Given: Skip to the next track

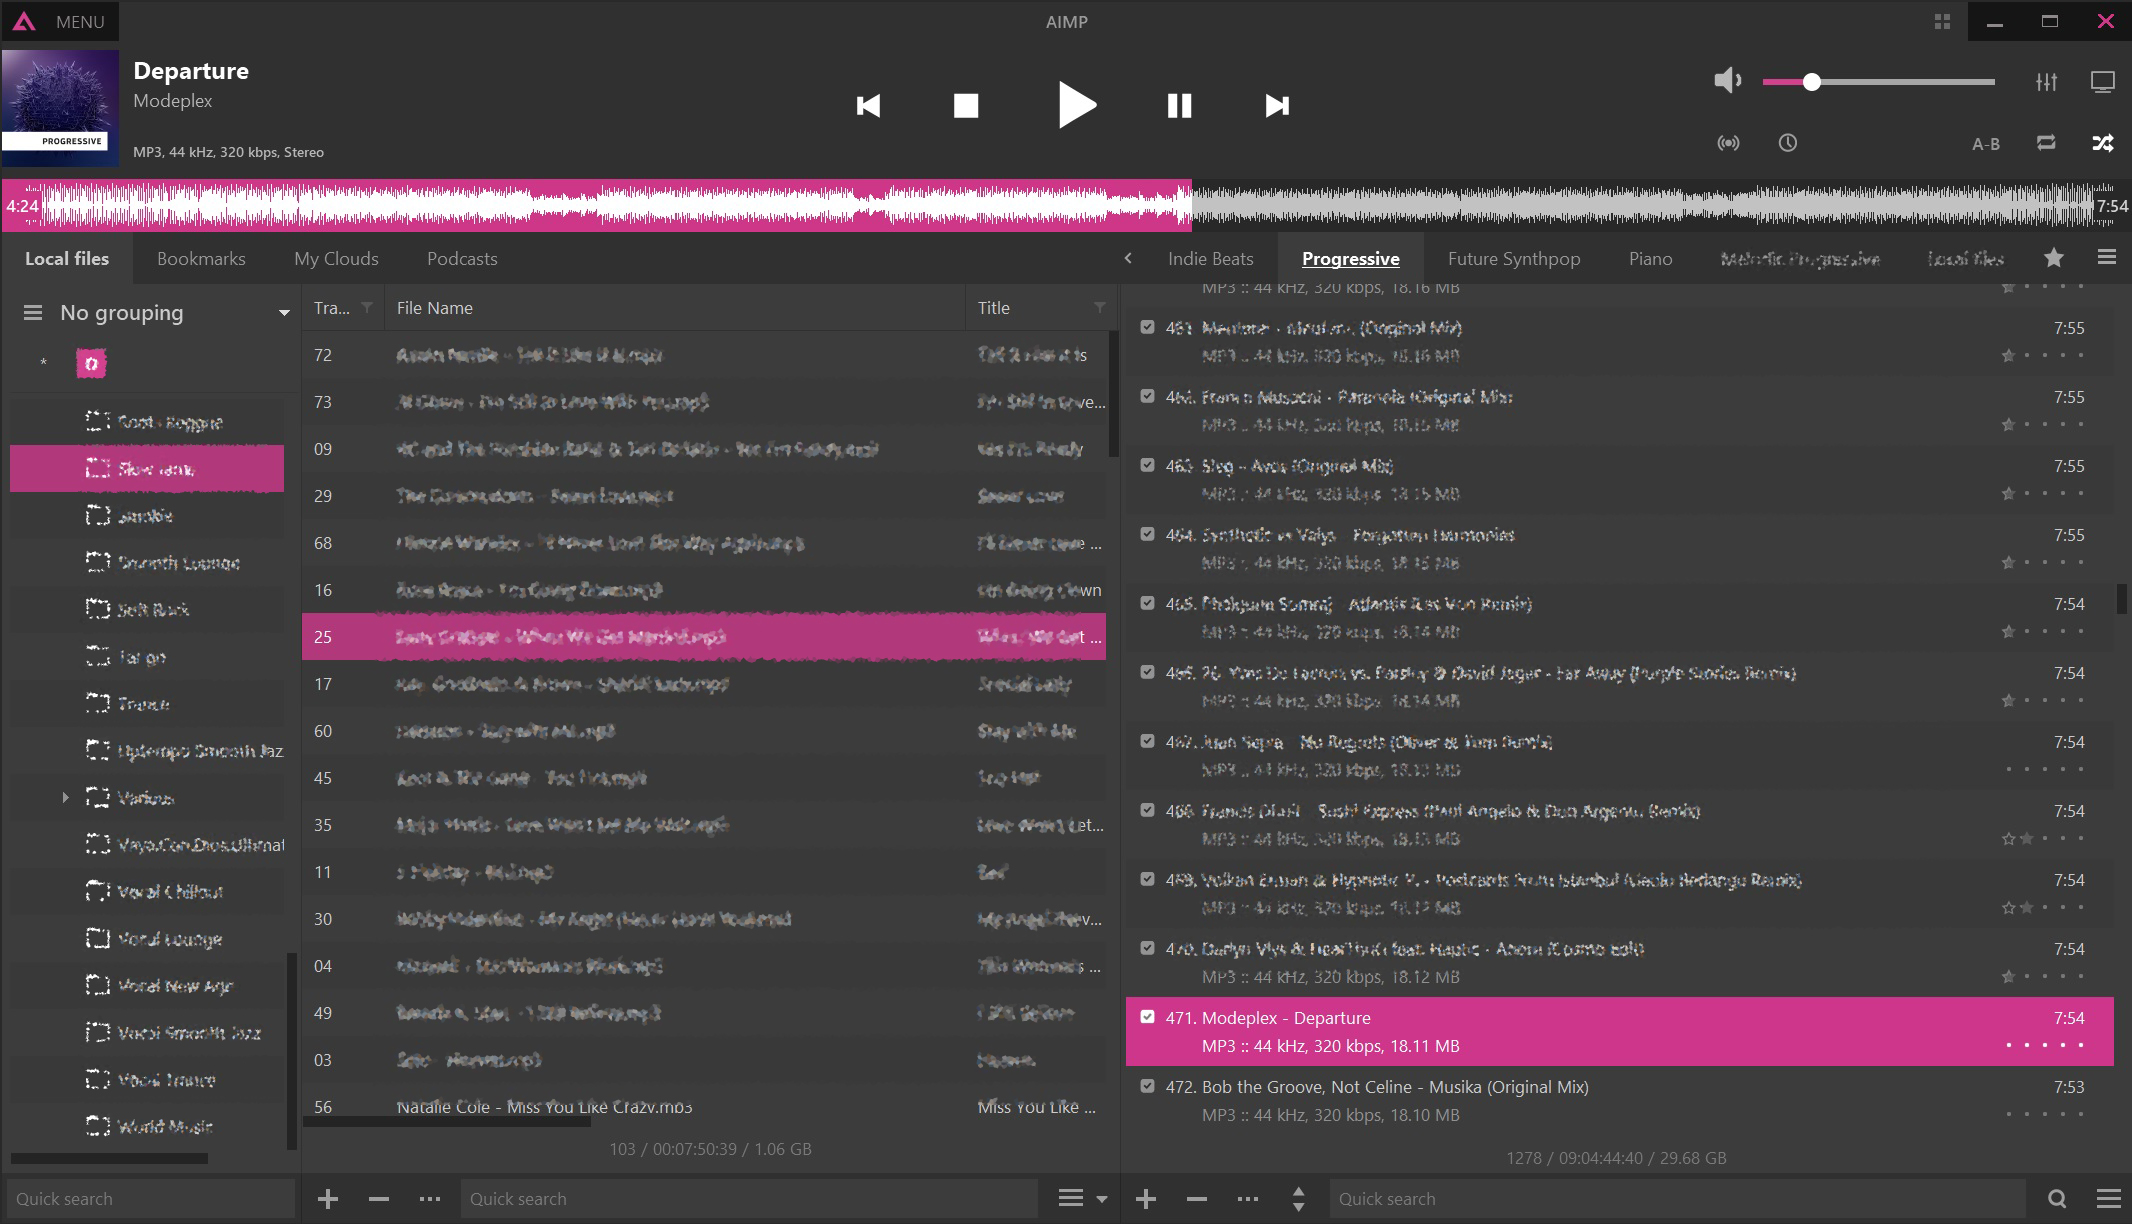Looking at the screenshot, I should [x=1276, y=106].
